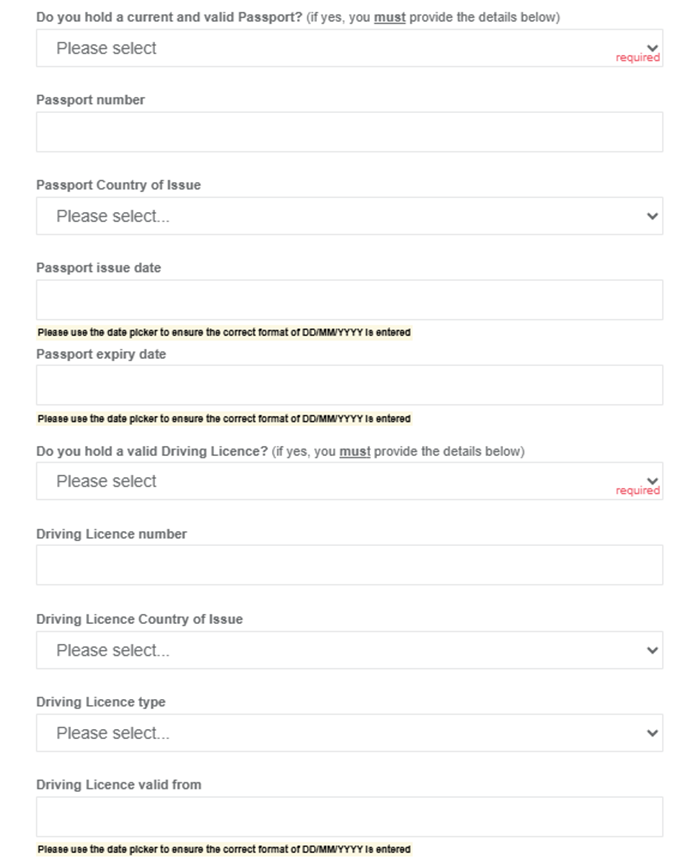Click the "Passport number" label
This screenshot has height=860, width=697.
point(90,100)
